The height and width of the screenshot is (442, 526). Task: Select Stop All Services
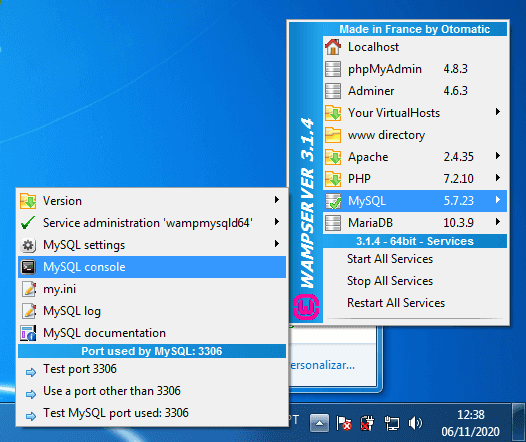click(415, 281)
